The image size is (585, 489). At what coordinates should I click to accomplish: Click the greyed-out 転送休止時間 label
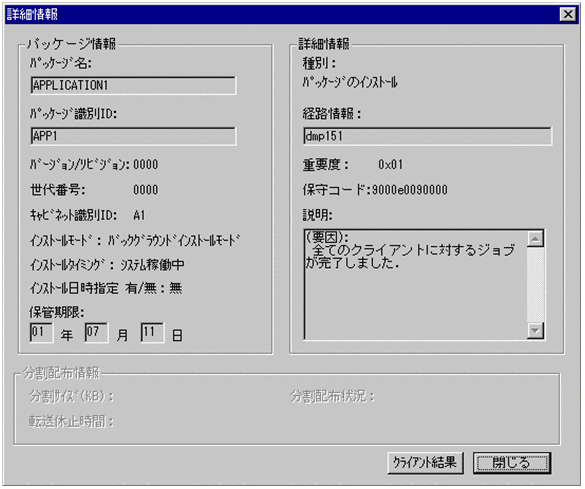click(71, 422)
